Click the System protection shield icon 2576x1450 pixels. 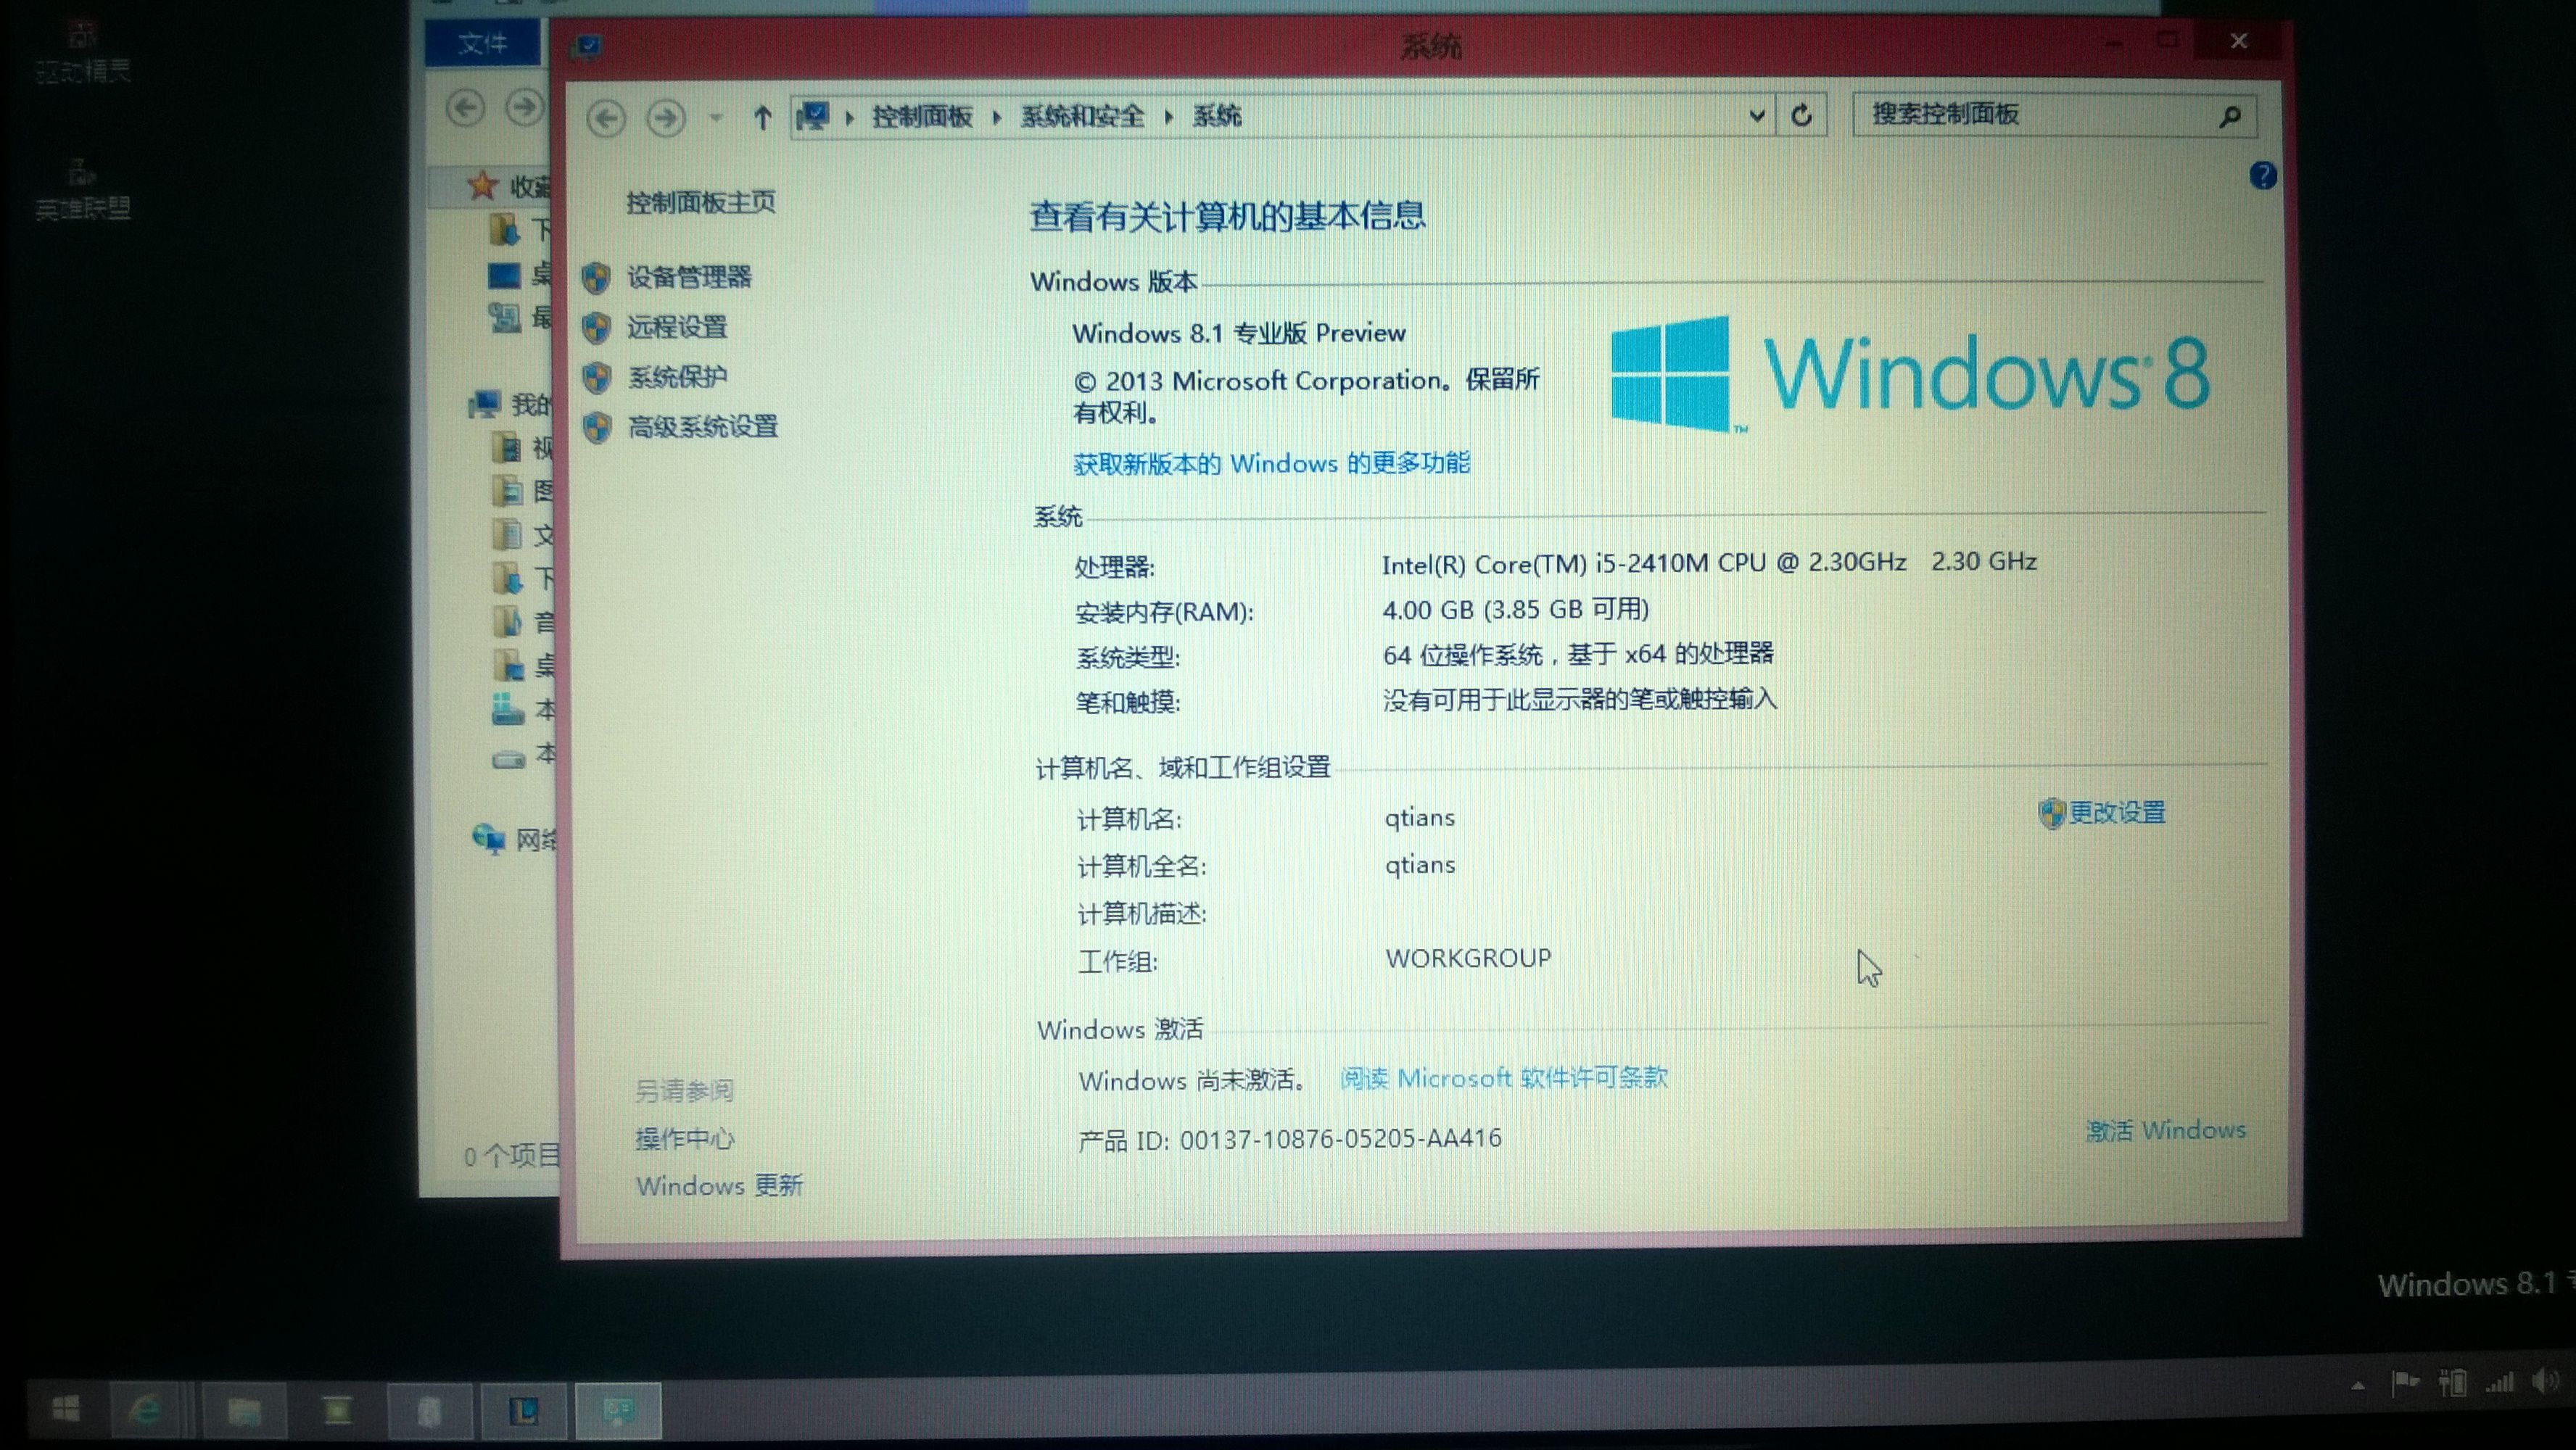pos(597,377)
